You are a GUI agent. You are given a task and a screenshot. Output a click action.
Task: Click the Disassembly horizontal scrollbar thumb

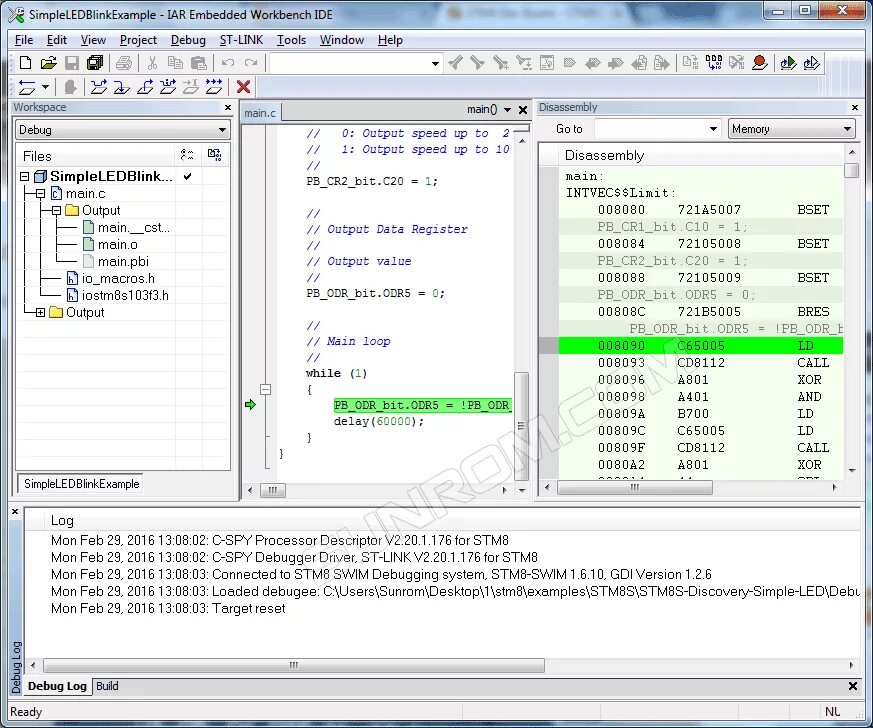[635, 488]
